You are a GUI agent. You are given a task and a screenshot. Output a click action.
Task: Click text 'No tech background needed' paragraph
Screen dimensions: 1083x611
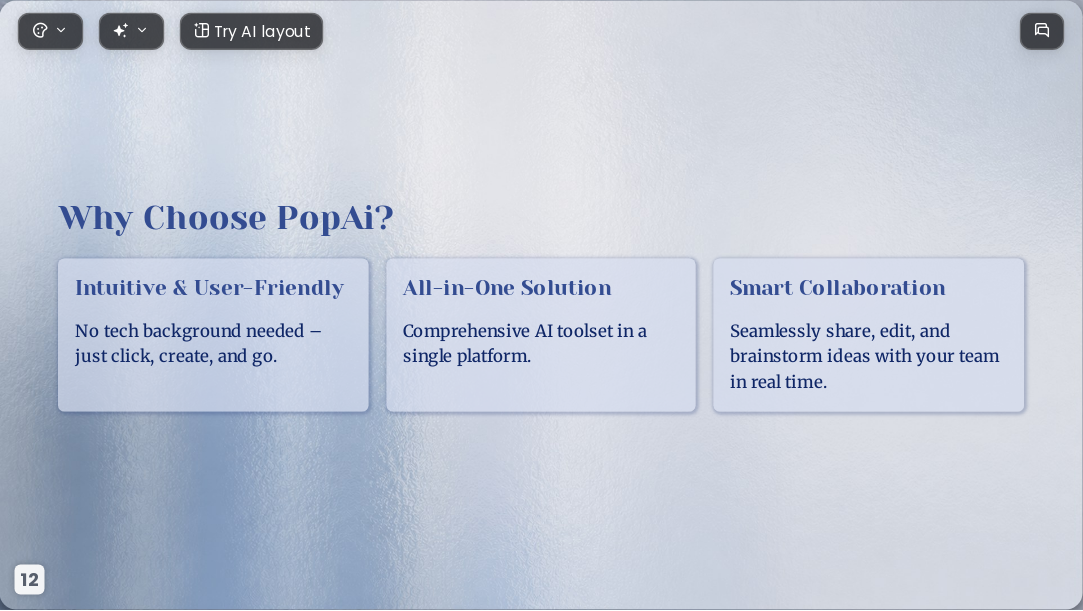click(198, 343)
